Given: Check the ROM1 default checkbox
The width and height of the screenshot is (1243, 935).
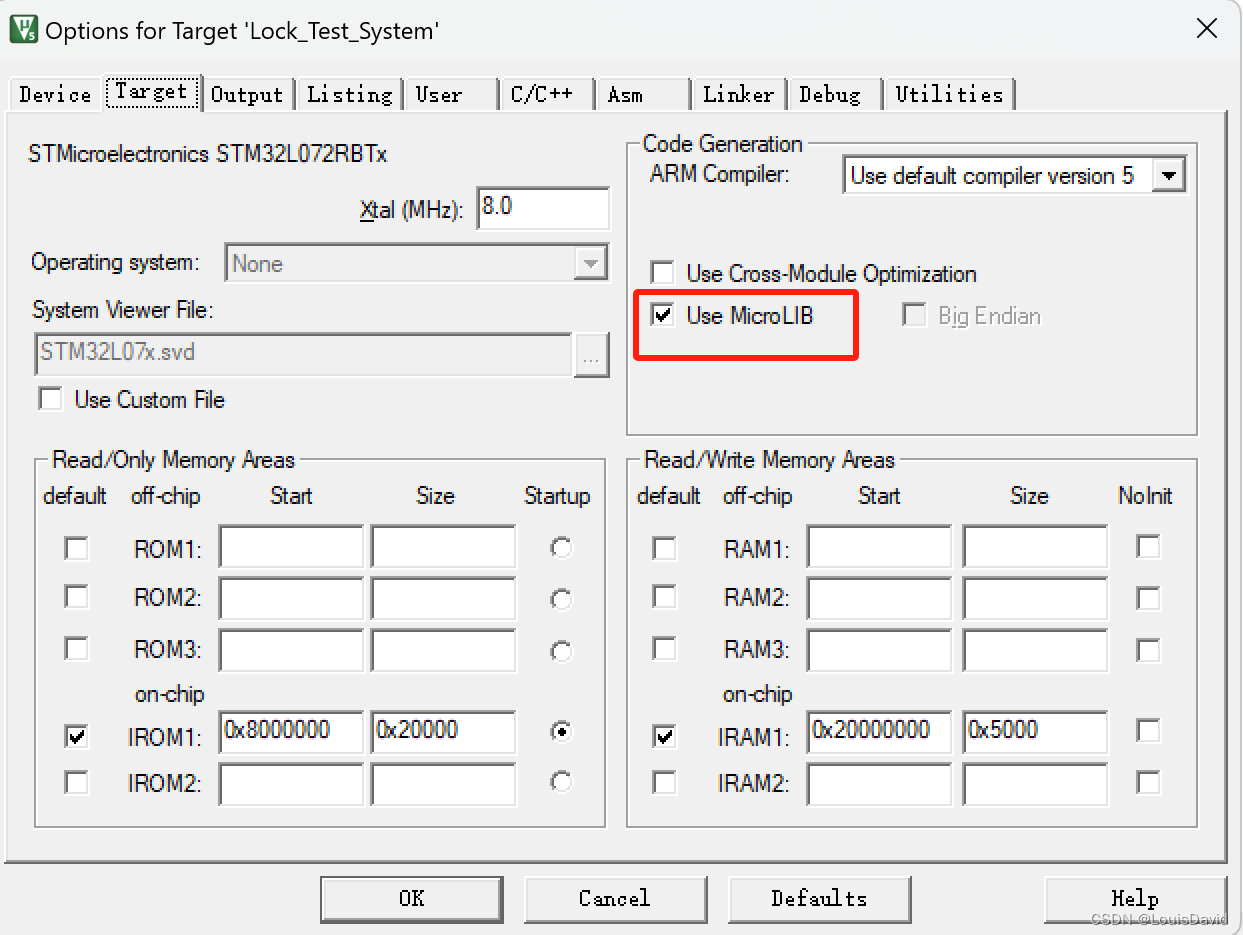Looking at the screenshot, I should pyautogui.click(x=76, y=548).
